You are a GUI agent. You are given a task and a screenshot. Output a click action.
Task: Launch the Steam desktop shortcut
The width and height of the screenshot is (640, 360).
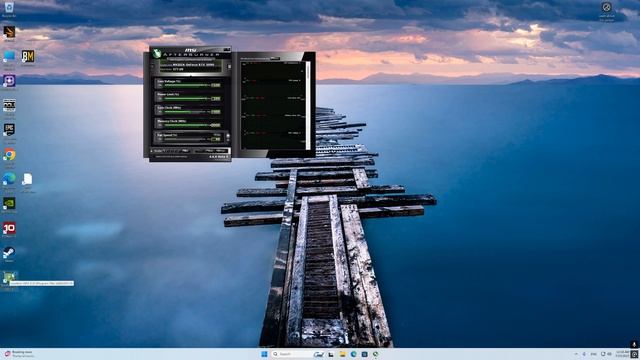[9, 253]
